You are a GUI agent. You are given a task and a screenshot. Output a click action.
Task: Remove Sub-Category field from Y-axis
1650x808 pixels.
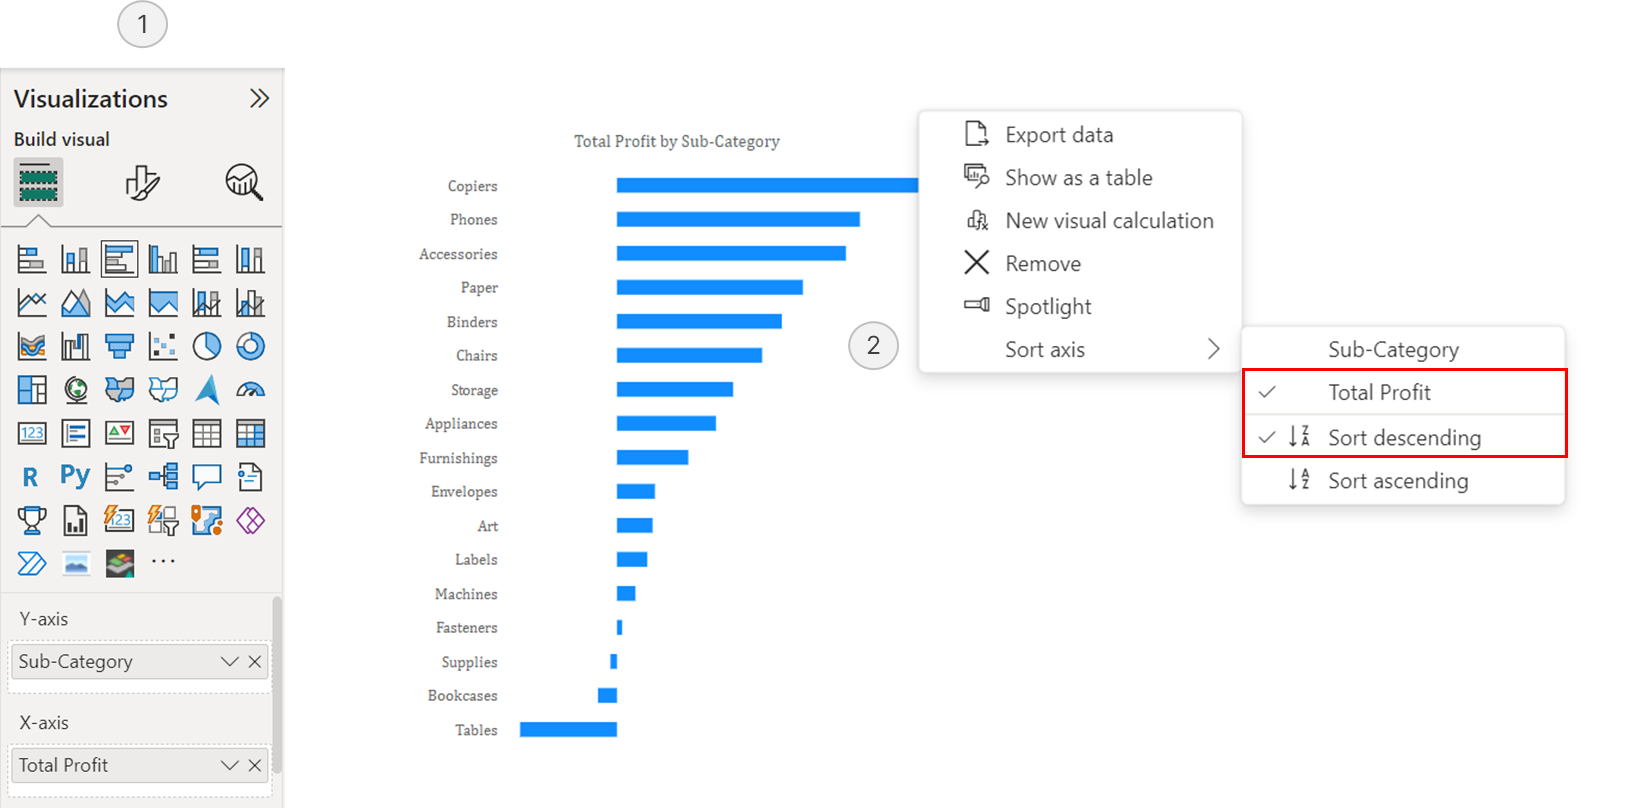coord(255,662)
